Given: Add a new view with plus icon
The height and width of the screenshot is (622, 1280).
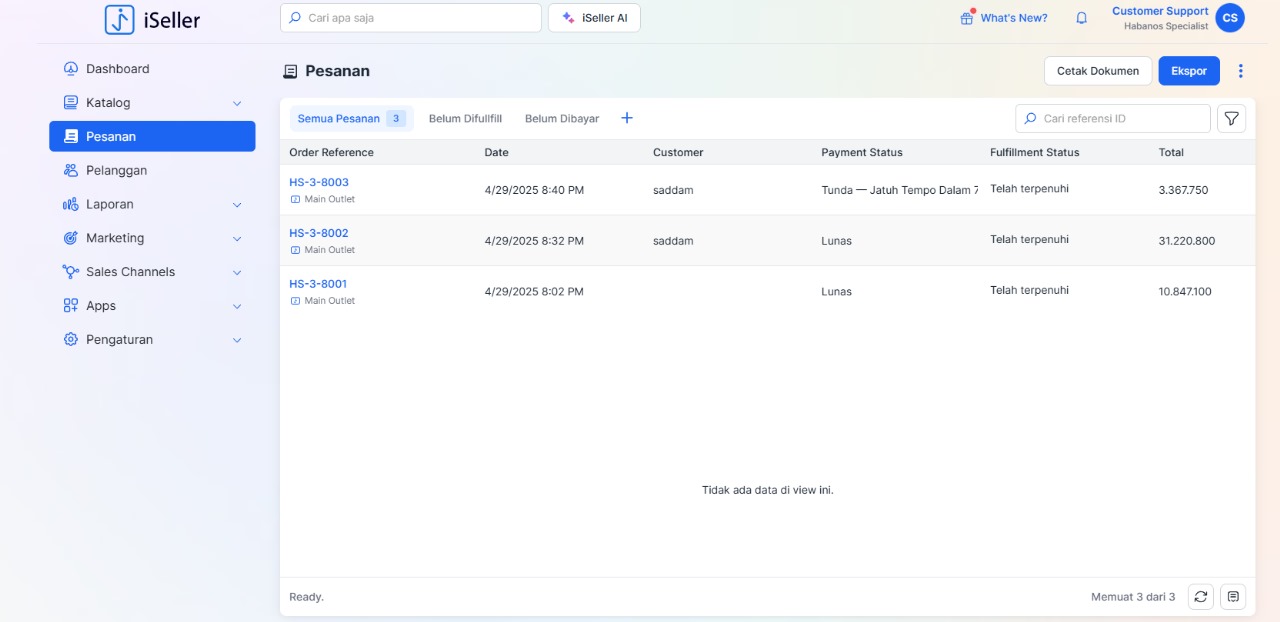Looking at the screenshot, I should [627, 118].
